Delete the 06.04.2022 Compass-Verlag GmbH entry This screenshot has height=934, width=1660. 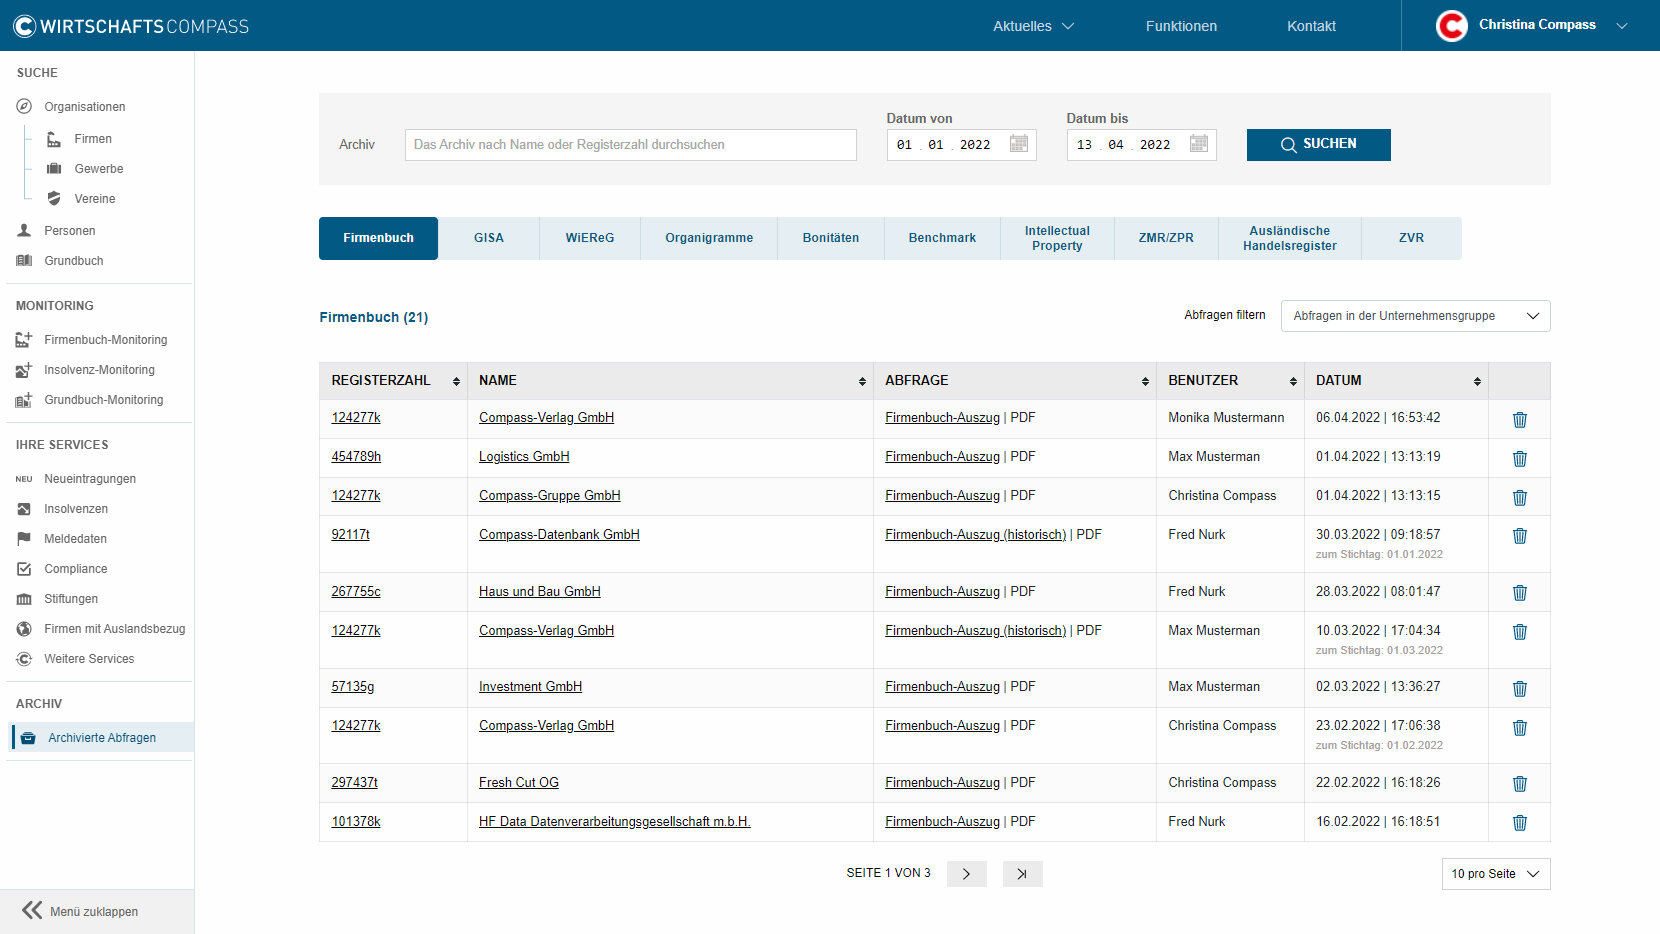(1519, 420)
